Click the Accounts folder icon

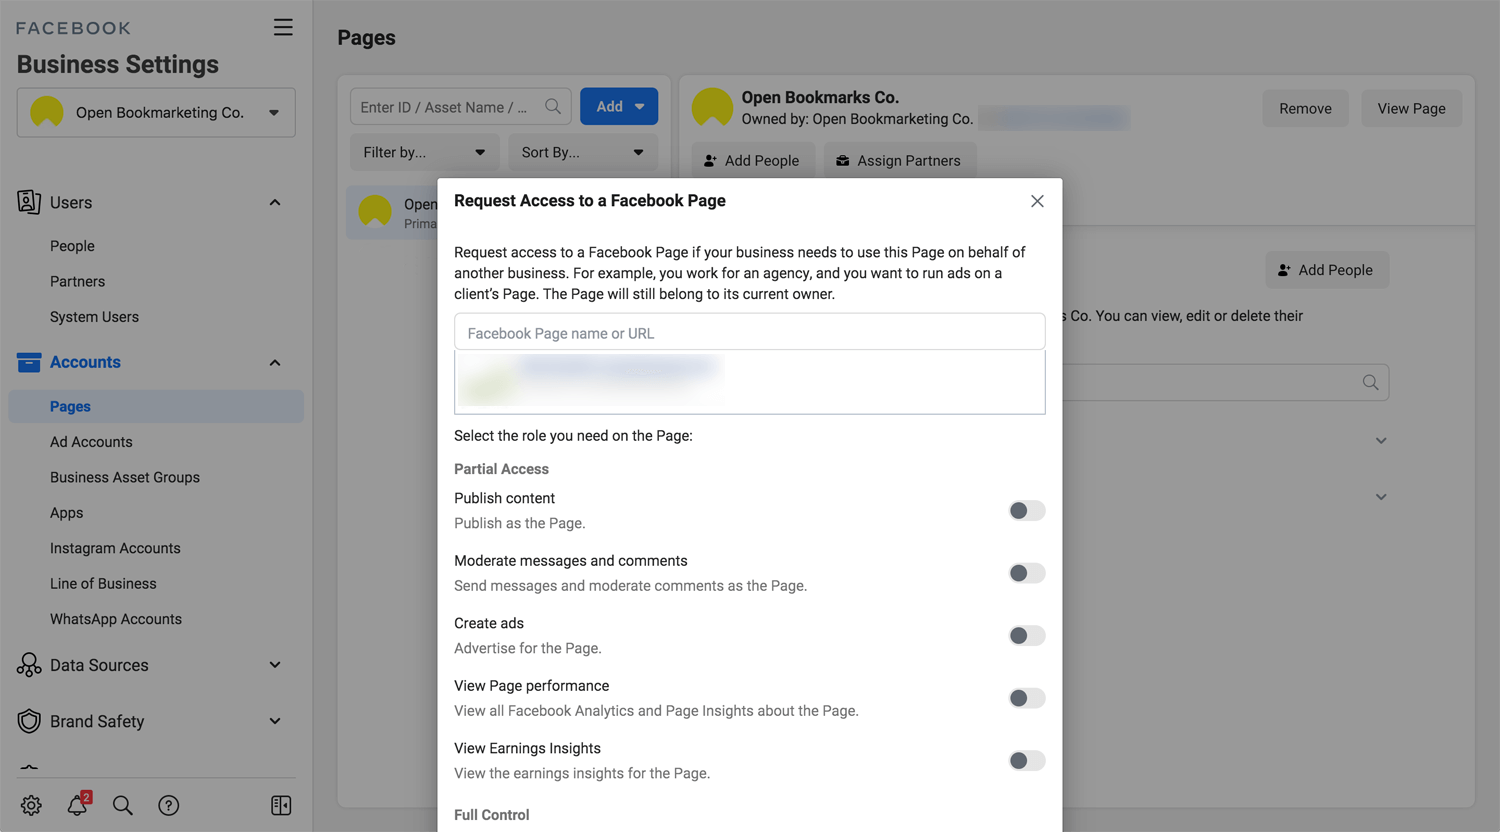click(29, 362)
